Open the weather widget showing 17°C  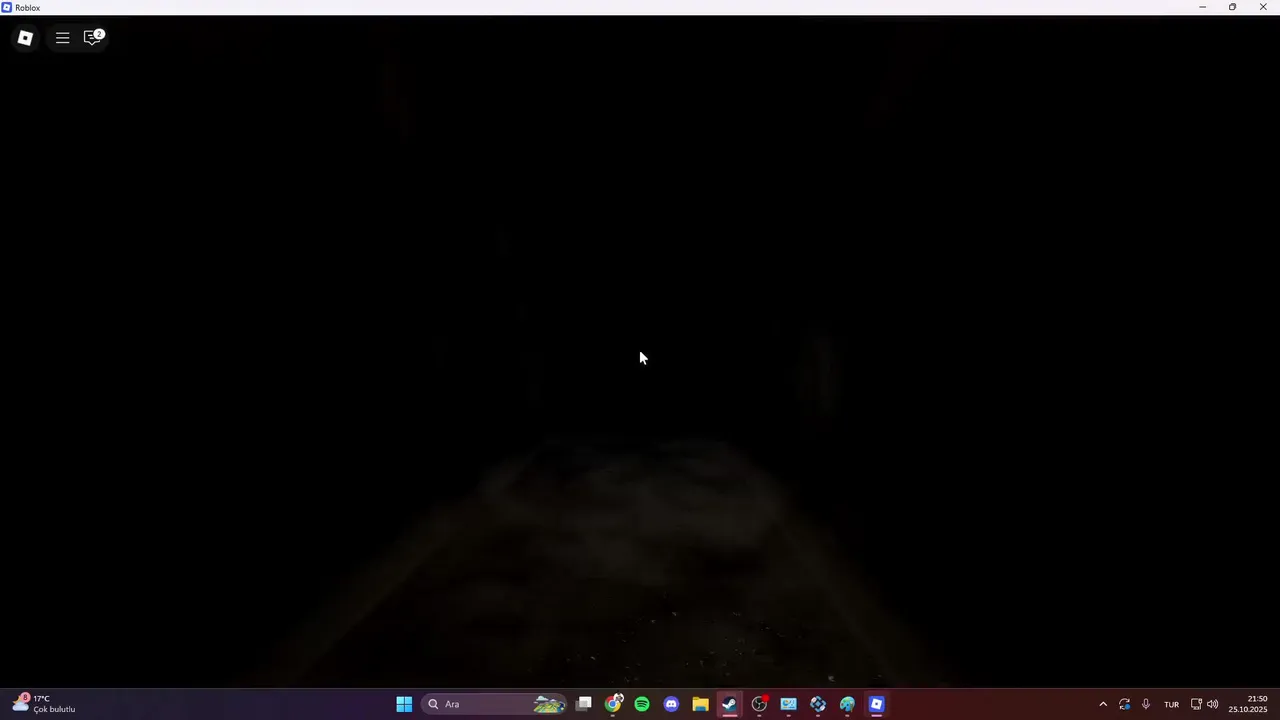44,704
